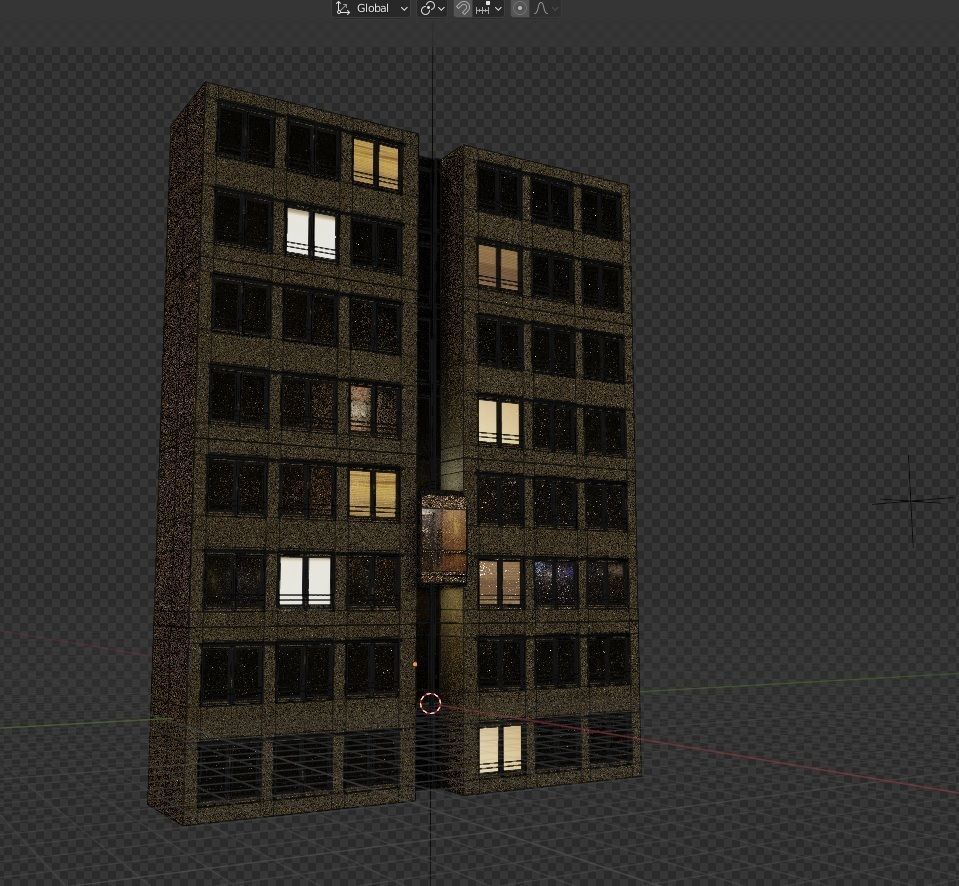Toggle snapping magnet icon
The width and height of the screenshot is (959, 886).
click(x=463, y=9)
